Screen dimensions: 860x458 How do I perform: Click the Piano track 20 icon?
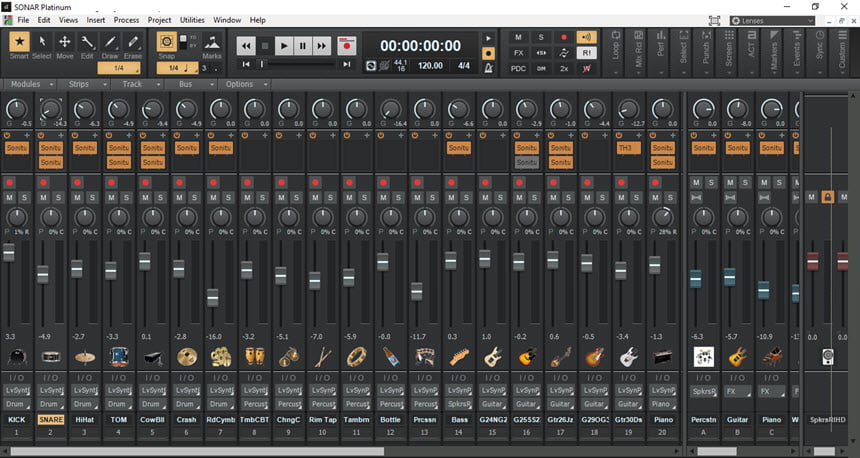coord(663,357)
